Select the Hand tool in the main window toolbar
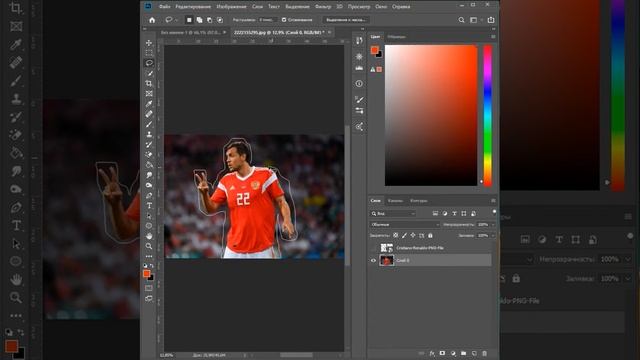The width and height of the screenshot is (640, 360). pos(149,236)
